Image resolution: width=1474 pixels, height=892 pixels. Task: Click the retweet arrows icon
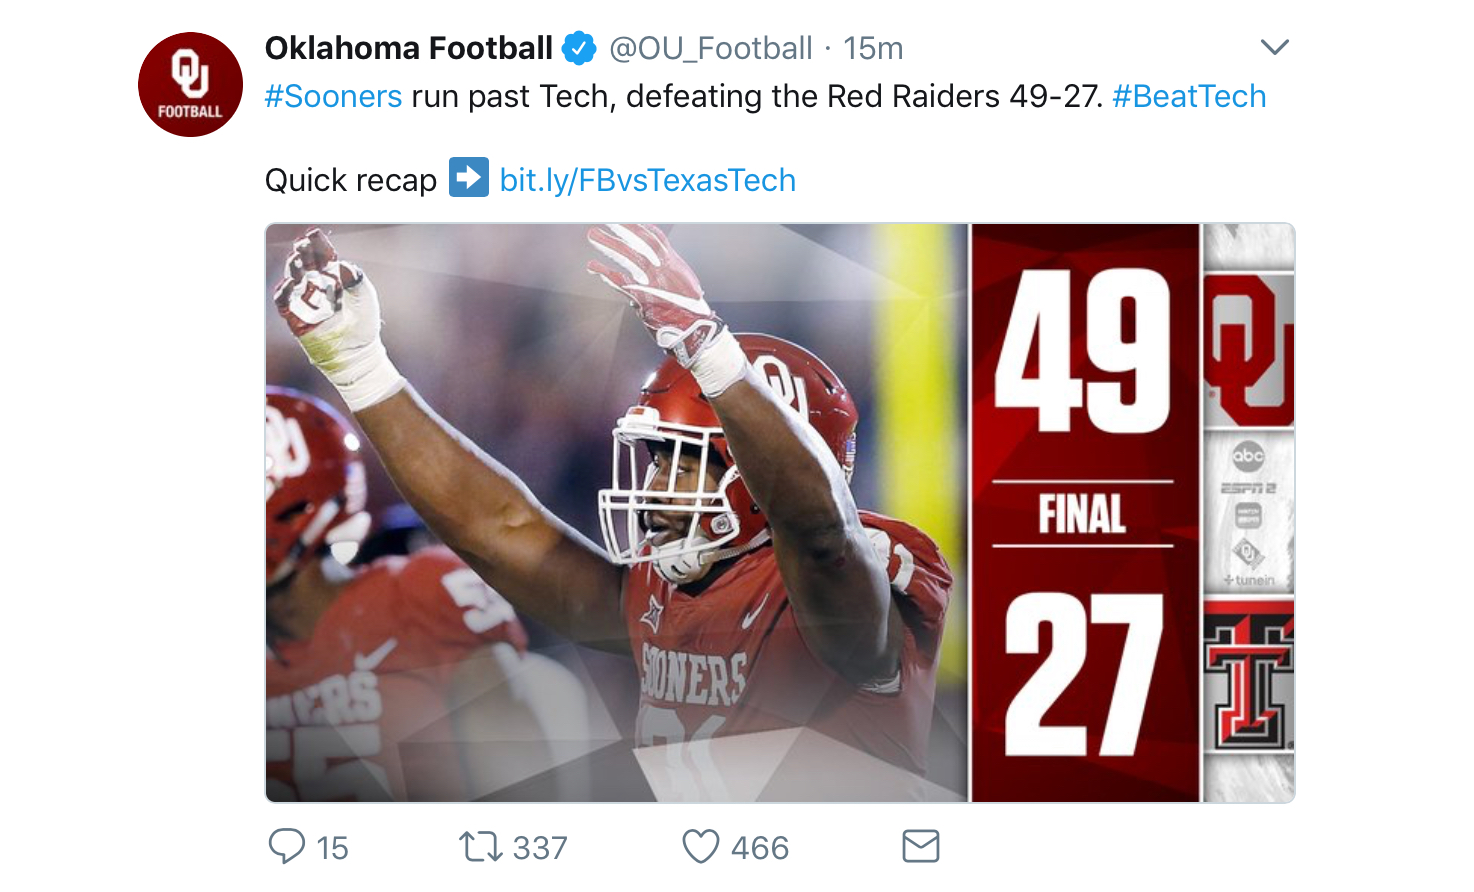[480, 847]
